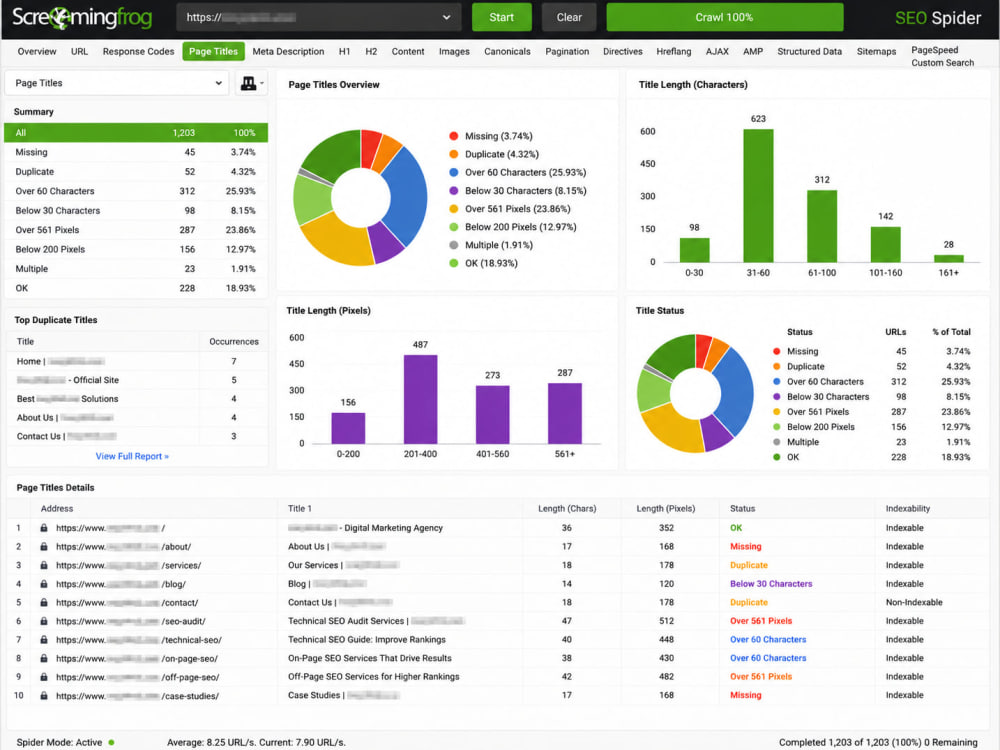Select the OK row in Summary
This screenshot has width=1000, height=750.
click(136, 288)
